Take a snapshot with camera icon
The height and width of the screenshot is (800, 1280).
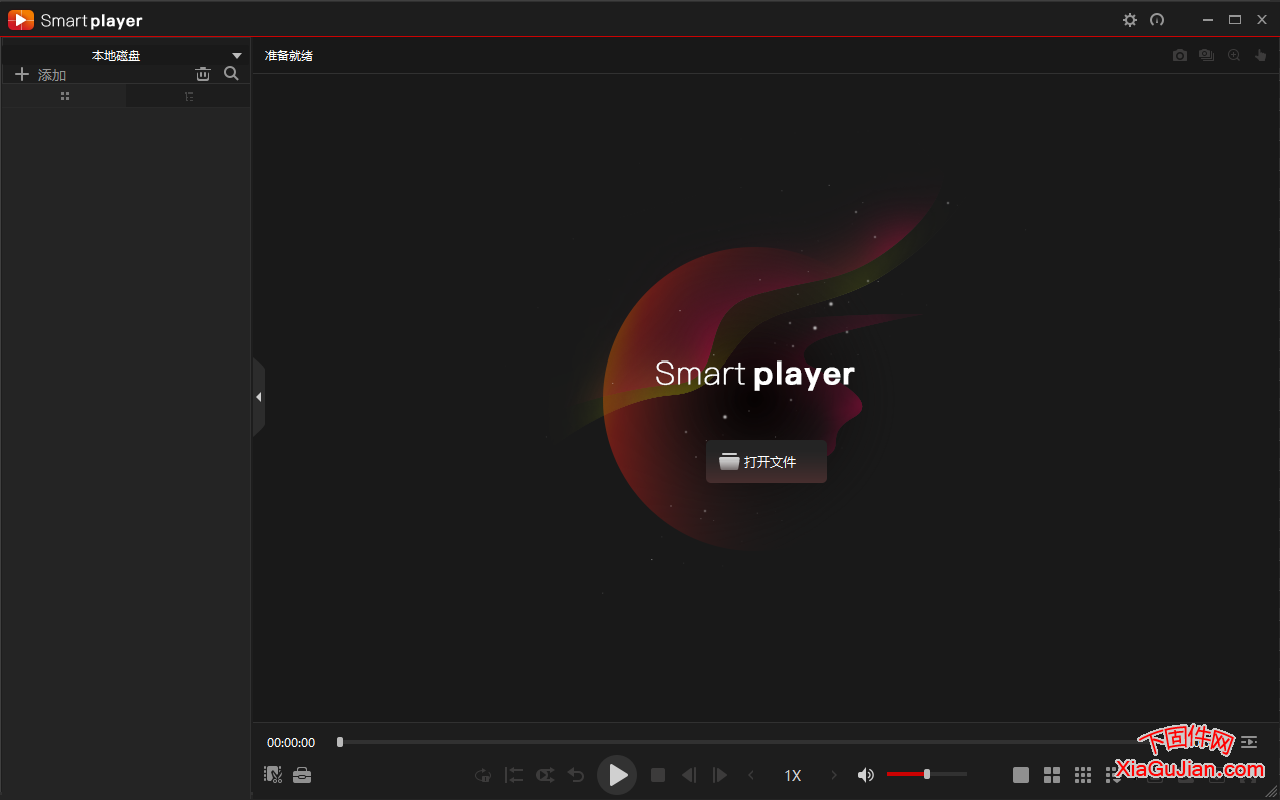click(1180, 56)
